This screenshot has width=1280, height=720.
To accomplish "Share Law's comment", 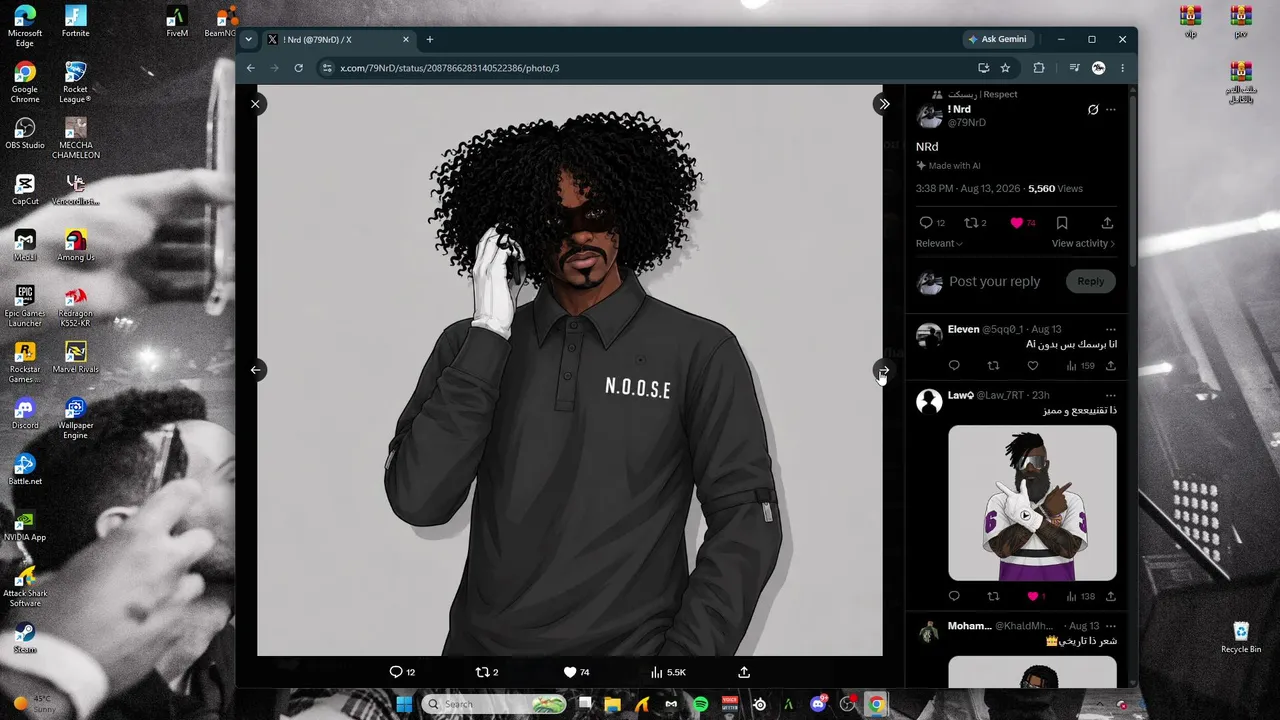I will 1111,596.
